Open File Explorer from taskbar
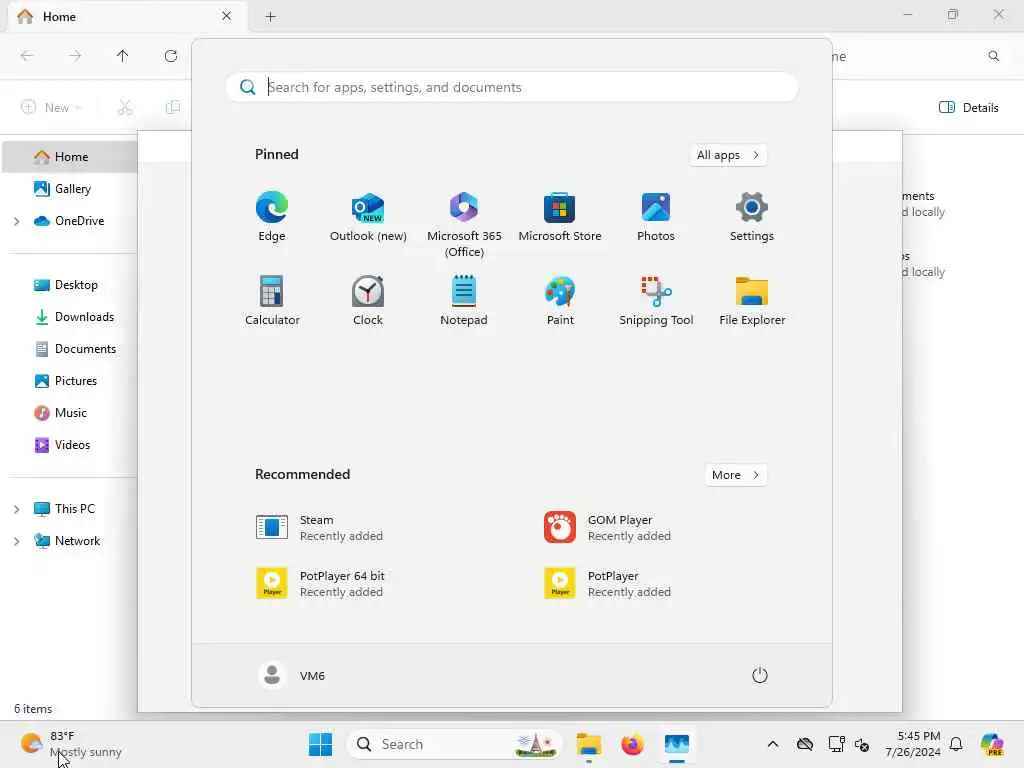This screenshot has height=768, width=1024. [x=588, y=744]
